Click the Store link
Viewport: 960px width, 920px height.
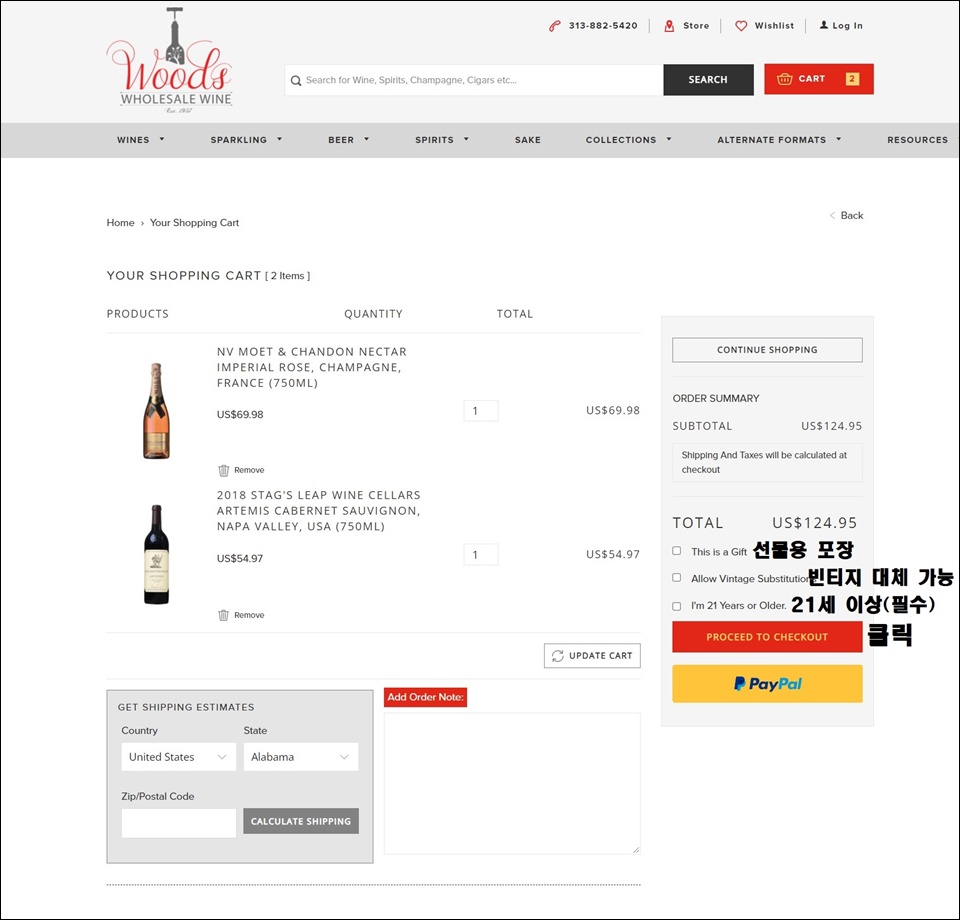coord(696,26)
